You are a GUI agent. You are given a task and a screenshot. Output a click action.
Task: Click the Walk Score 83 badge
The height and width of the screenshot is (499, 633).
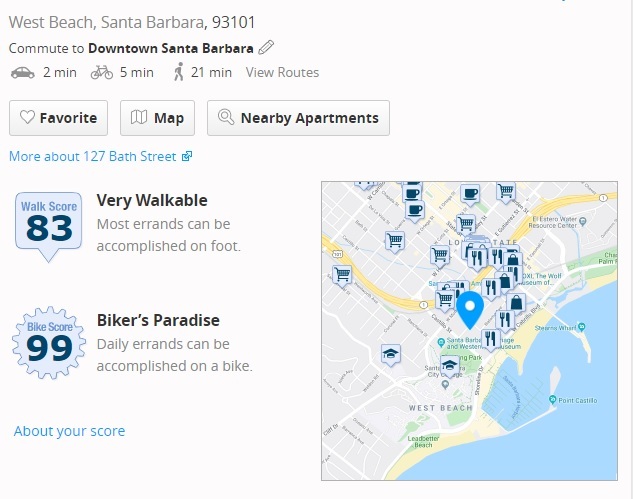click(x=48, y=226)
